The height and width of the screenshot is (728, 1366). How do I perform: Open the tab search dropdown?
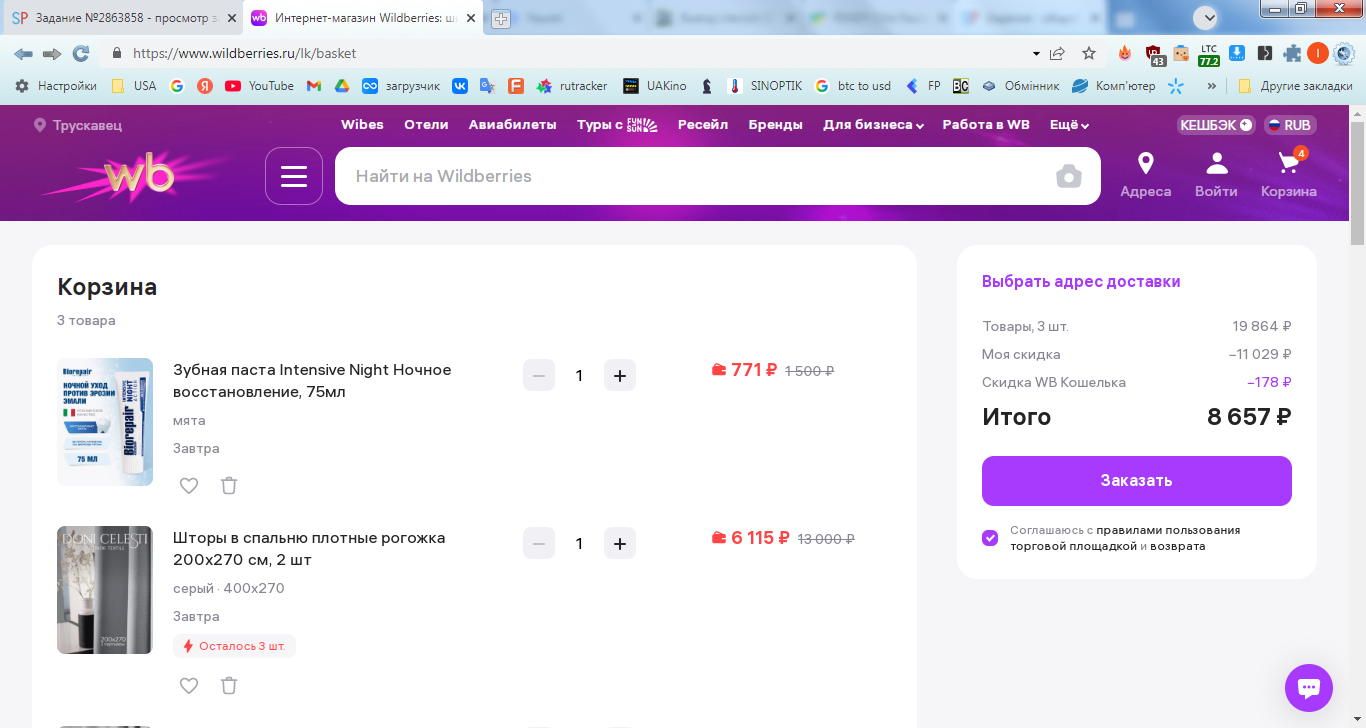coord(1208,18)
